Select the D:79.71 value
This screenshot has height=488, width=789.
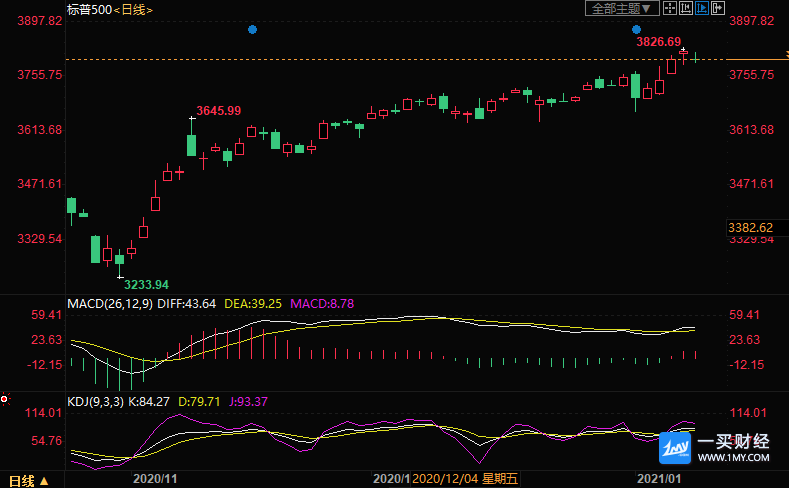[x=199, y=401]
